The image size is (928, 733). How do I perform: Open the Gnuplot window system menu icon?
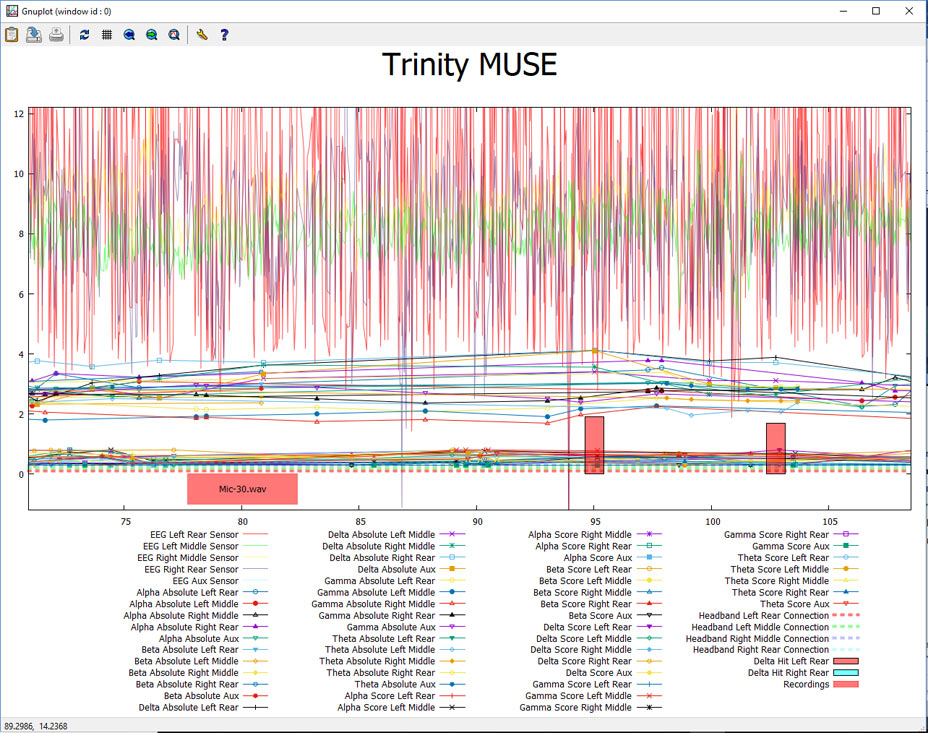[11, 11]
